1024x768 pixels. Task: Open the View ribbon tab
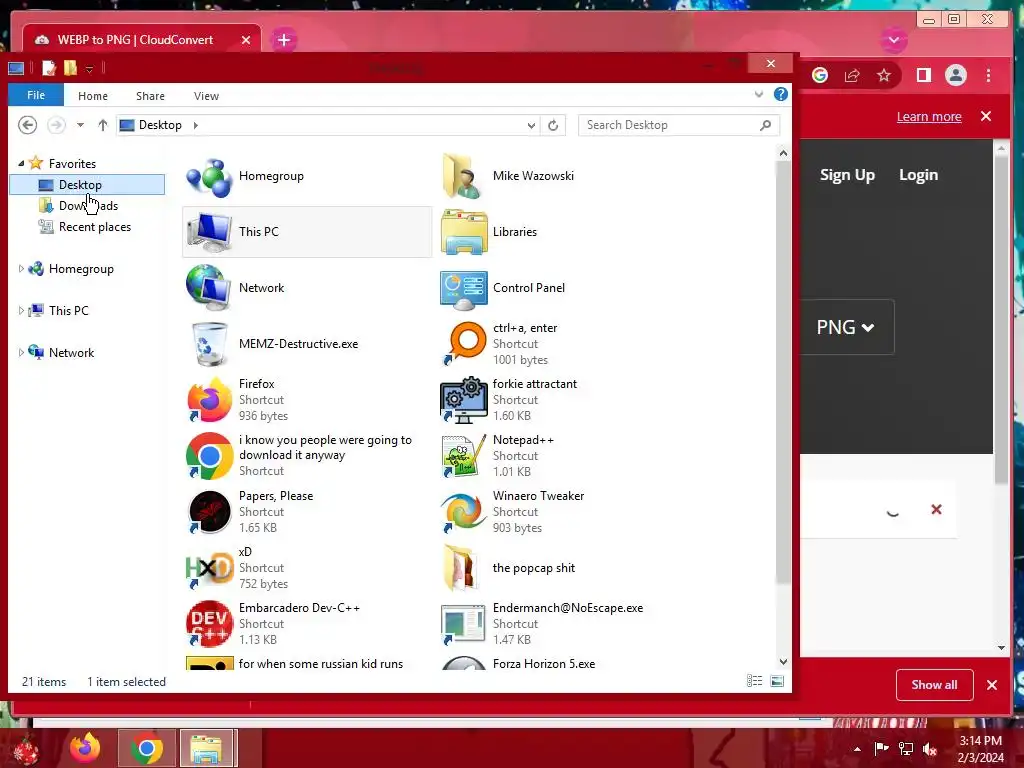206,96
